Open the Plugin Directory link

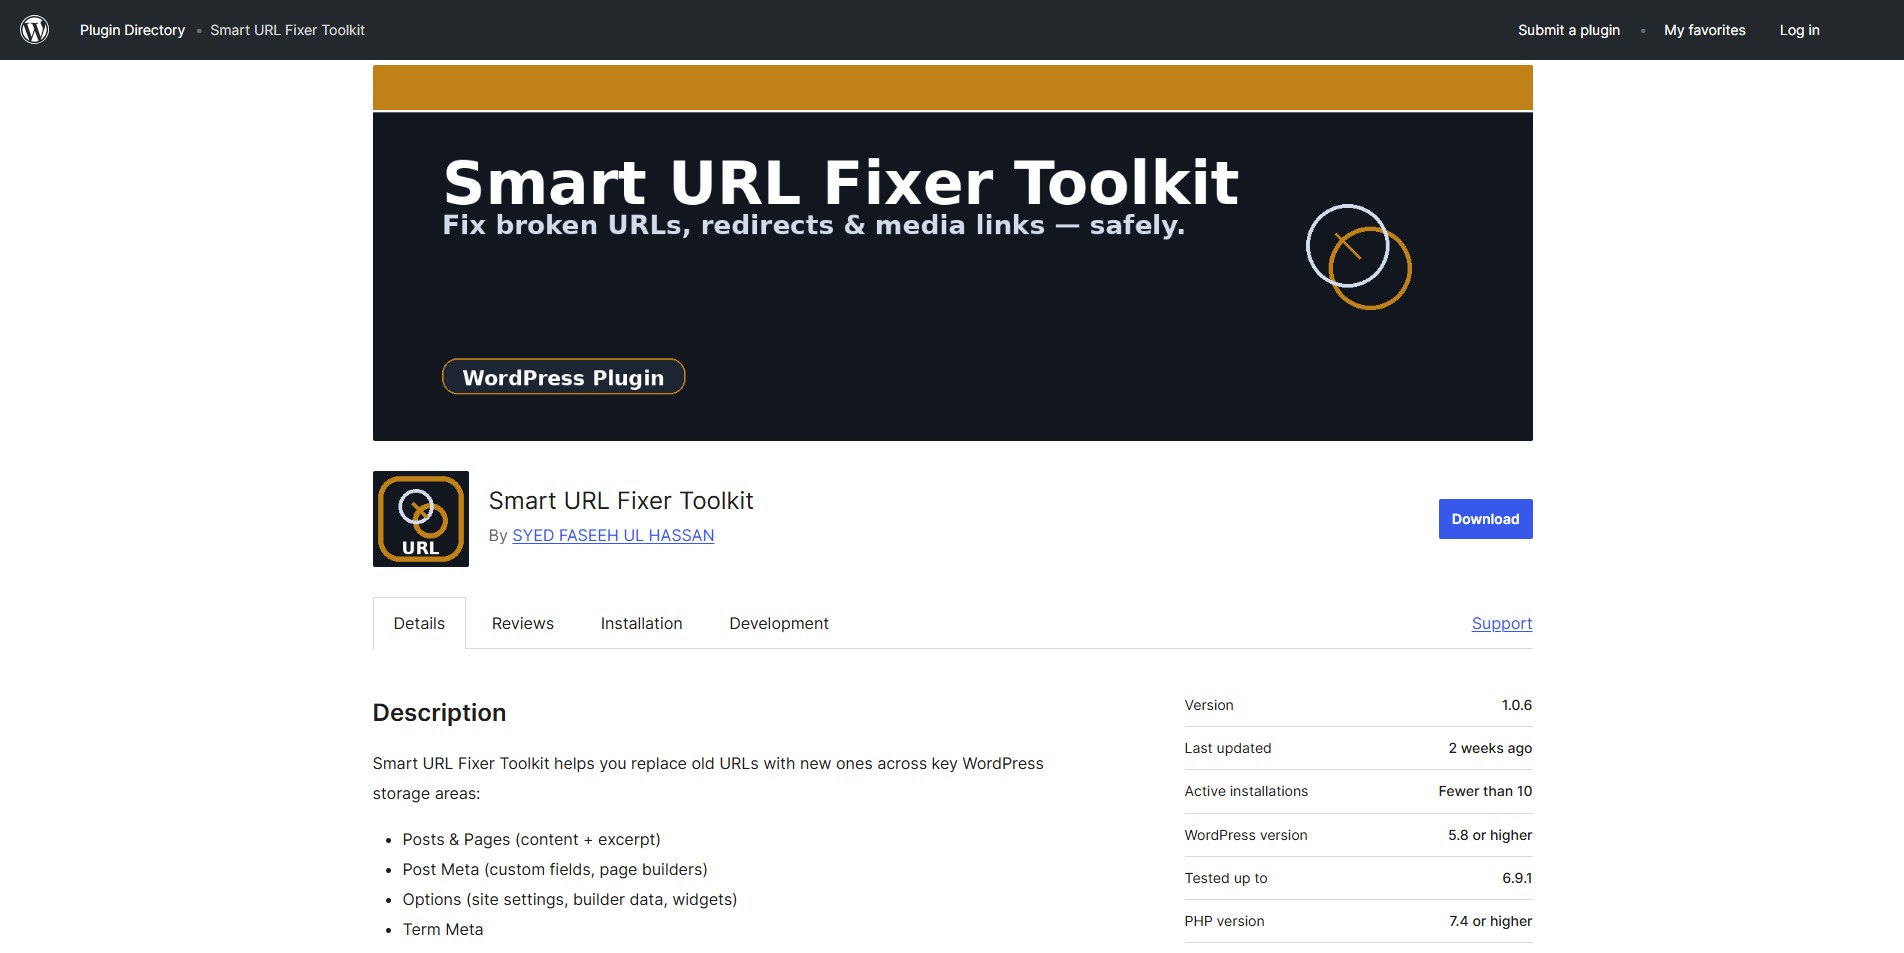tap(132, 30)
